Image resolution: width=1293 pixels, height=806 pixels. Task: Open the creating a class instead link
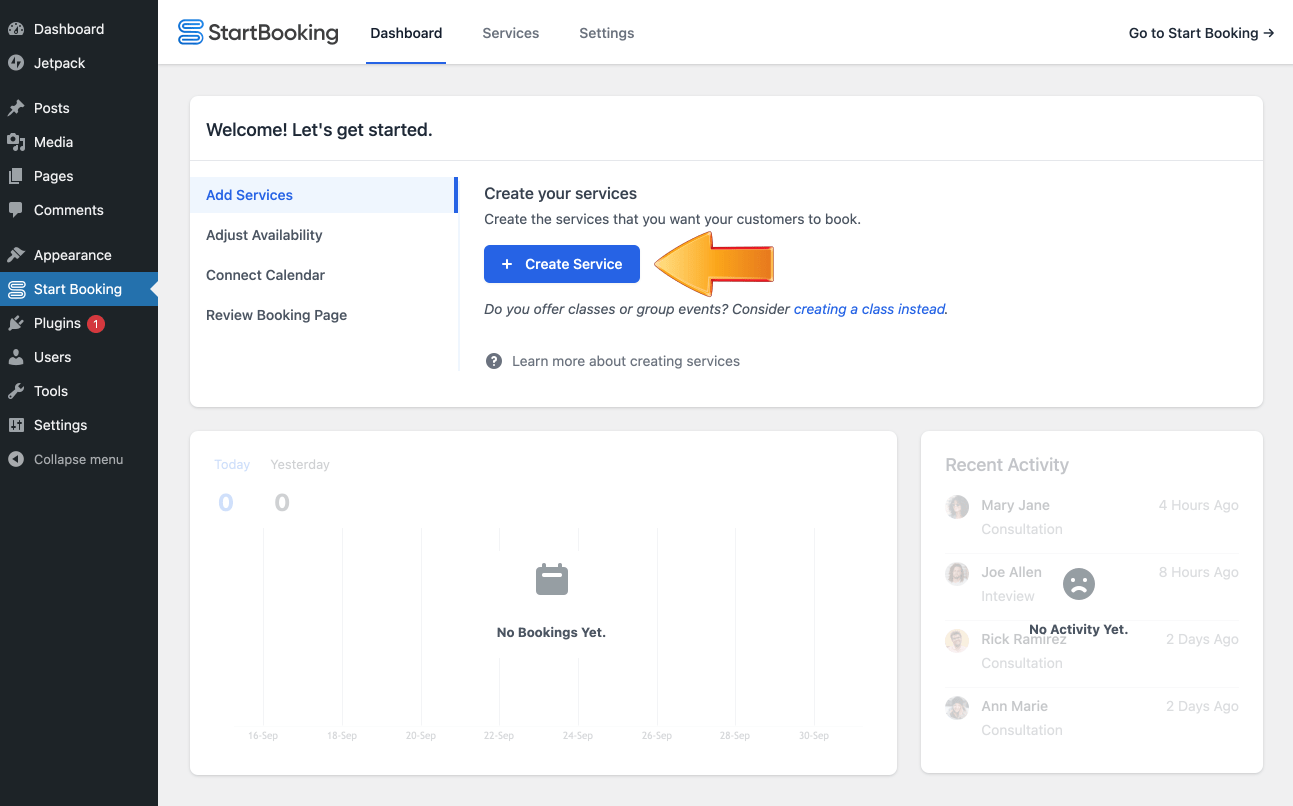pyautogui.click(x=869, y=309)
